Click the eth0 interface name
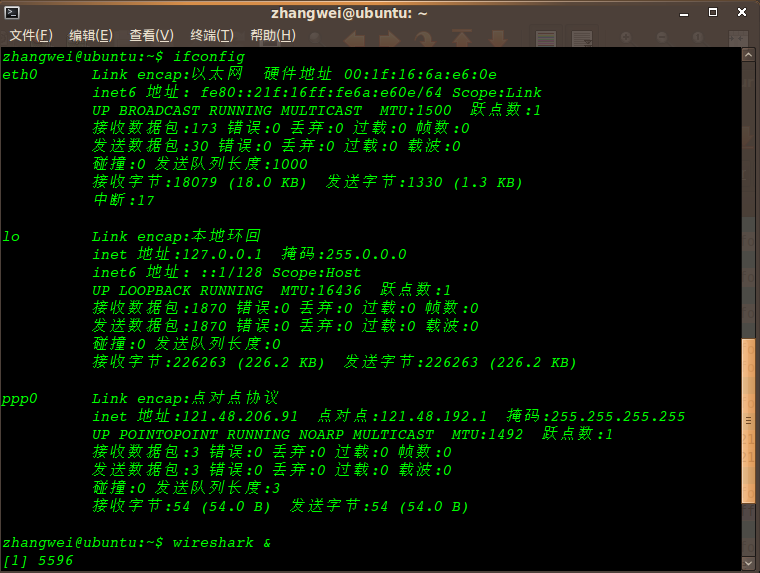The image size is (760, 573). click(x=20, y=75)
